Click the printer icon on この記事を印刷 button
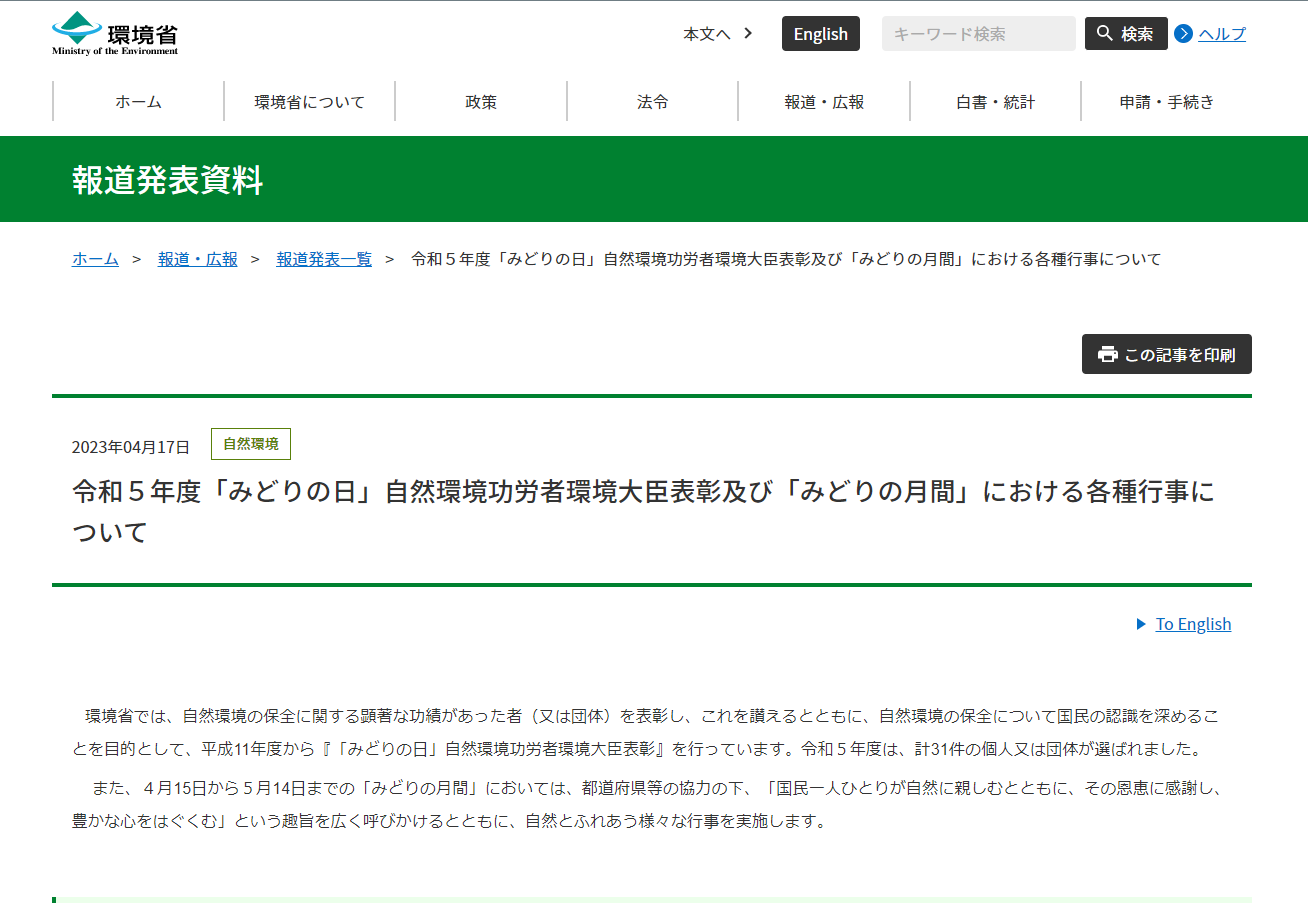 click(1107, 353)
